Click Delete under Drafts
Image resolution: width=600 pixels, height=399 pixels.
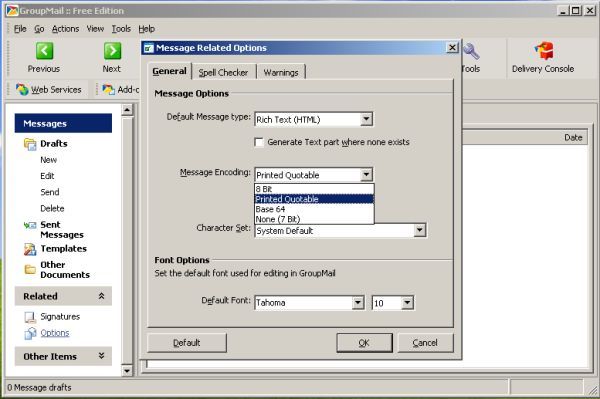52,208
